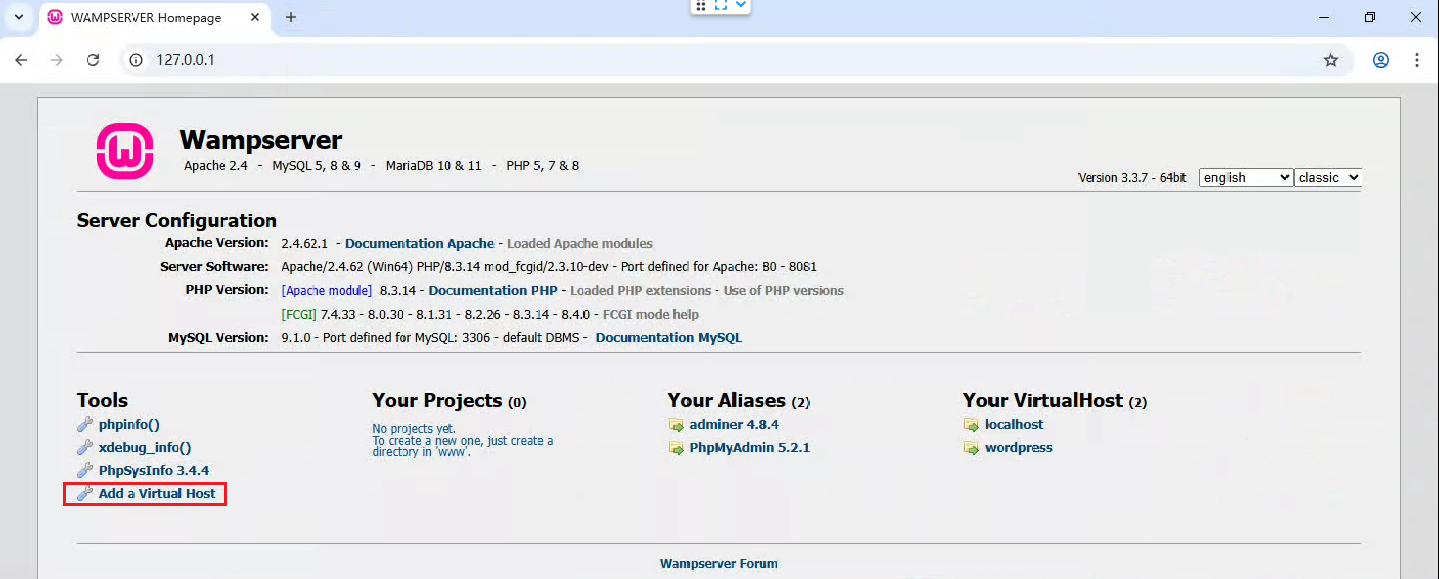The image size is (1439, 579).
Task: Click the wrench icon beside xdebug_info()
Action: click(x=85, y=447)
